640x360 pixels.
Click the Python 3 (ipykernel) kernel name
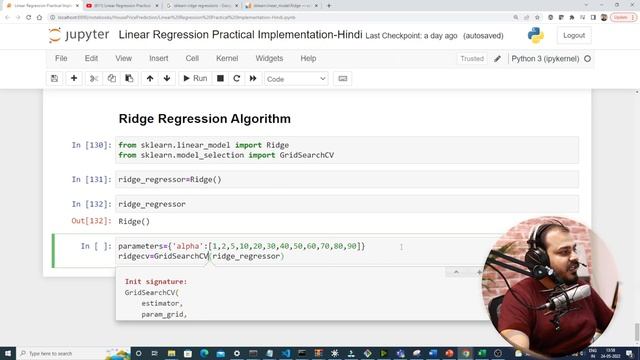(545, 59)
